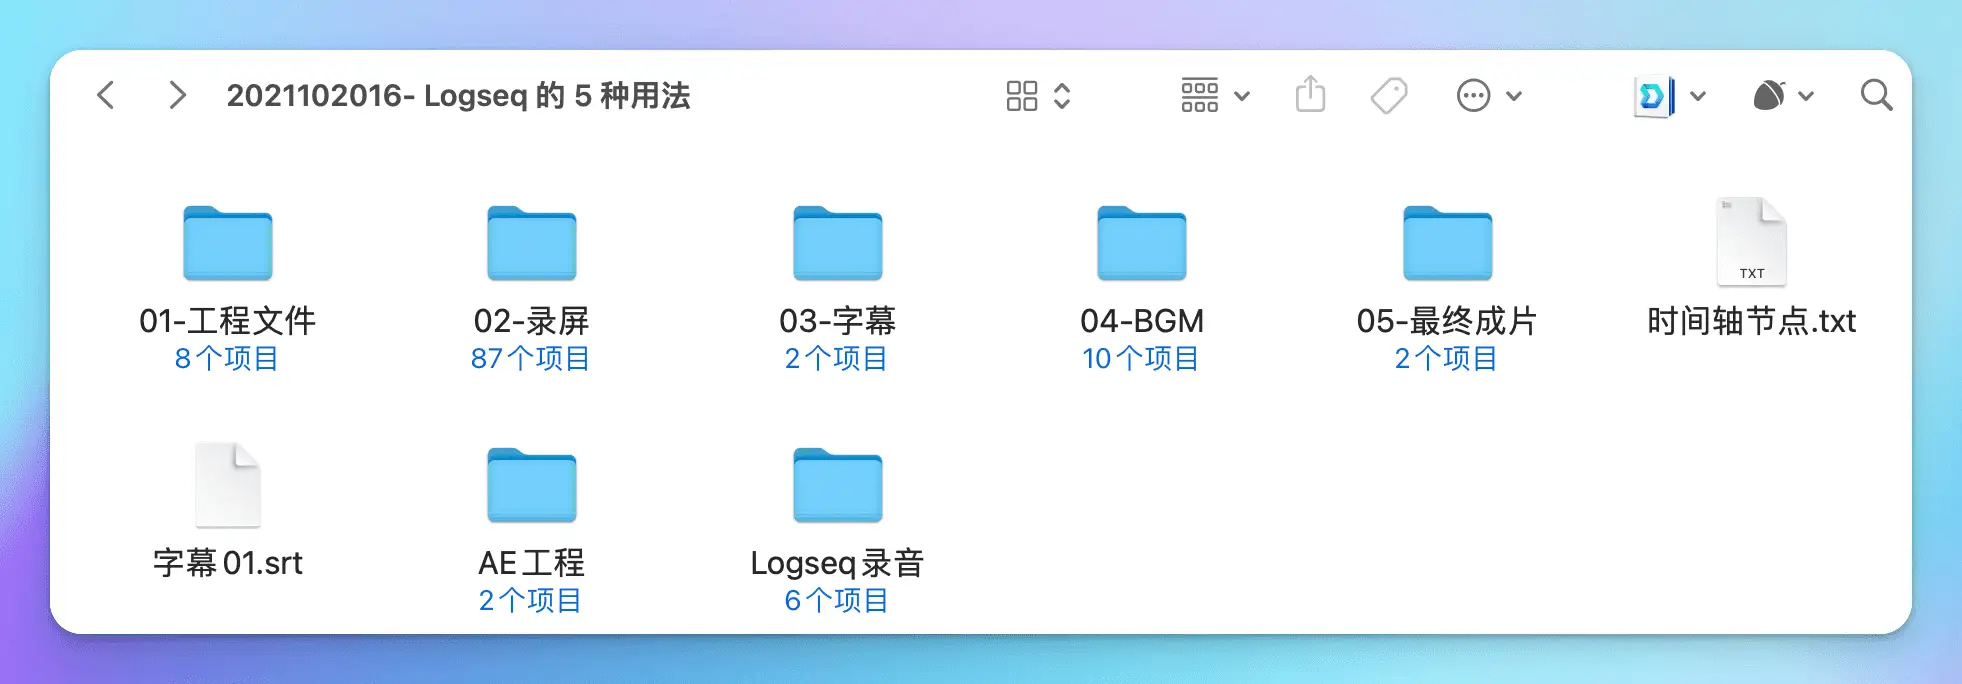Select the 03-字幕 folder icon

pyautogui.click(x=838, y=243)
